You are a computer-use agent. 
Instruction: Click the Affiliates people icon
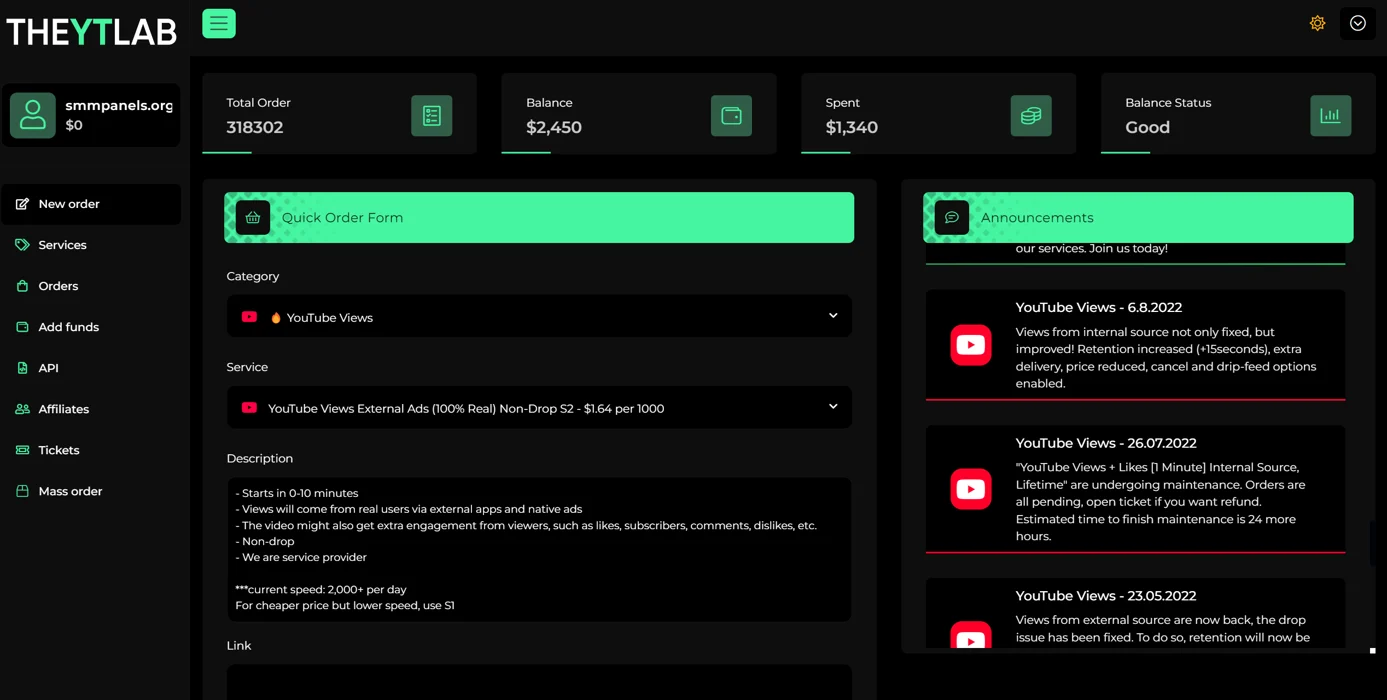[22, 409]
